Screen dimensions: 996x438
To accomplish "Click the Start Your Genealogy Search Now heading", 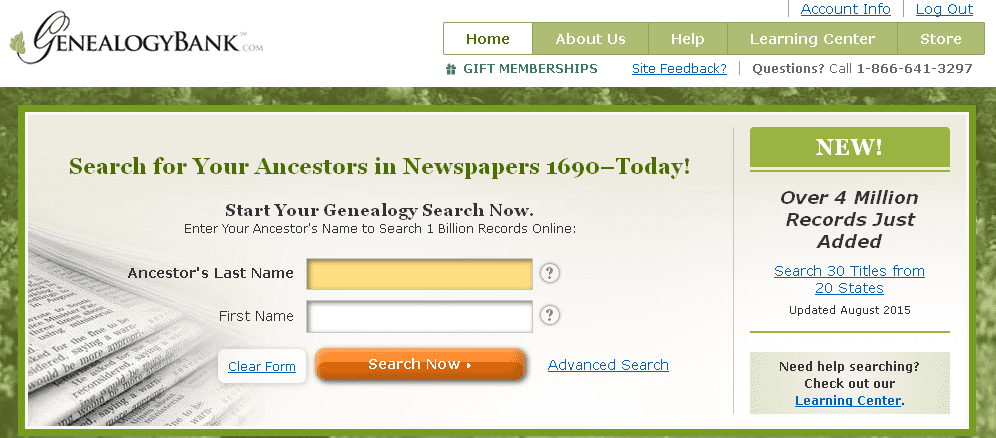I will 379,210.
